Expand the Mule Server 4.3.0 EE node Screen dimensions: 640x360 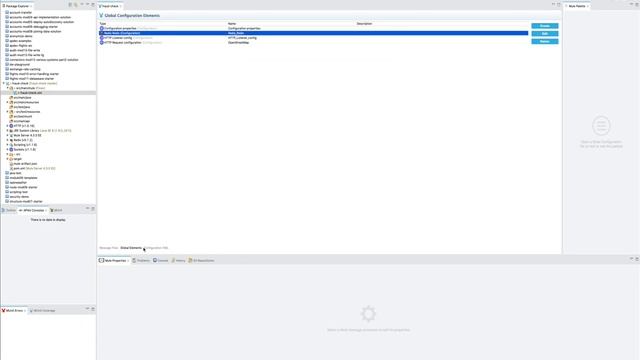[x=7, y=136]
